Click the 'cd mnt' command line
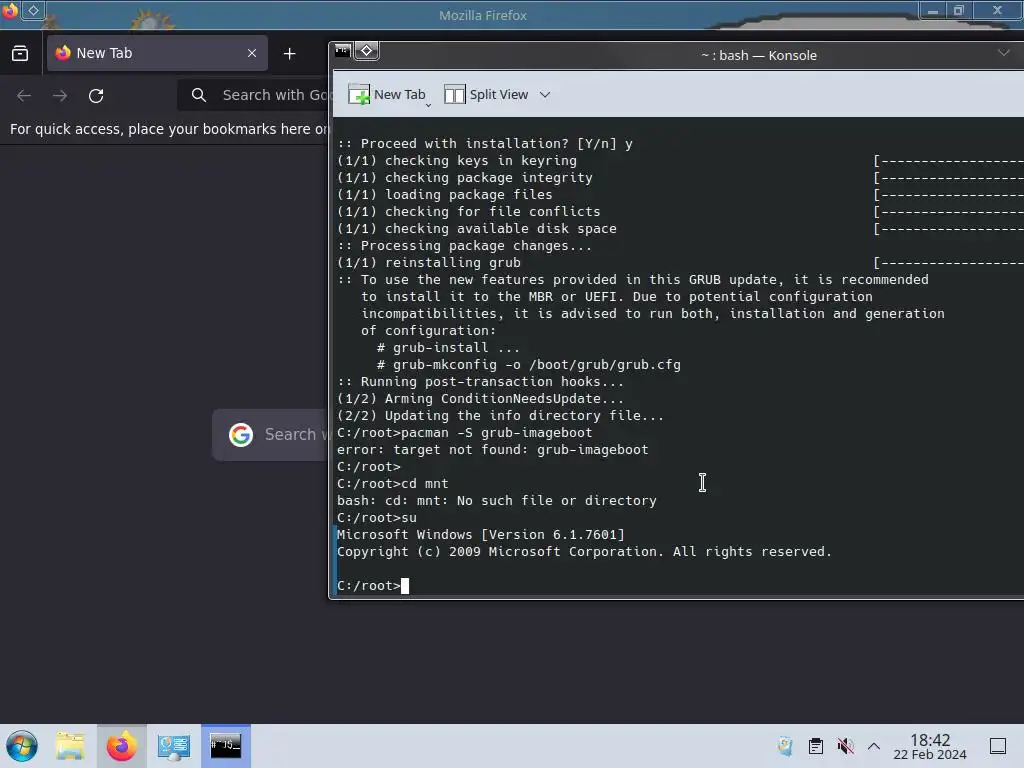Screen dimensions: 1024x768 coord(392,484)
